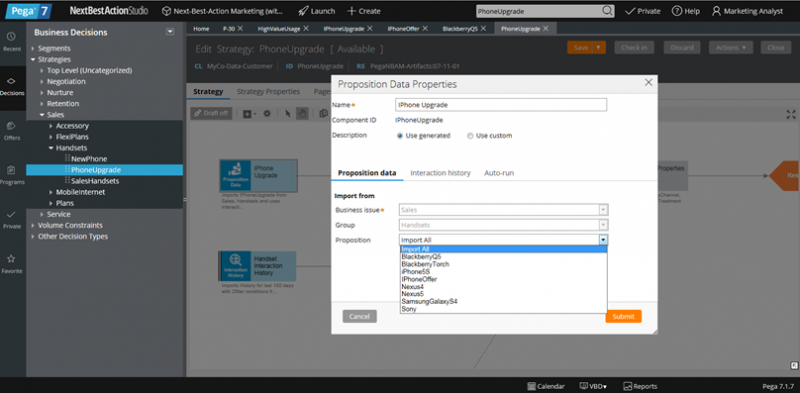Click the PhoneUpgrade search field
The image size is (800, 393).
[538, 11]
